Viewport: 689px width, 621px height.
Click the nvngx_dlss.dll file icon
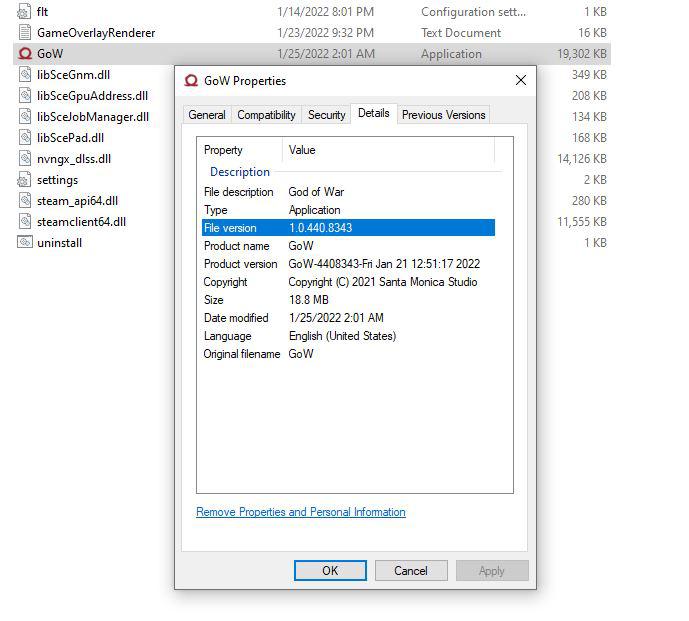pyautogui.click(x=25, y=159)
